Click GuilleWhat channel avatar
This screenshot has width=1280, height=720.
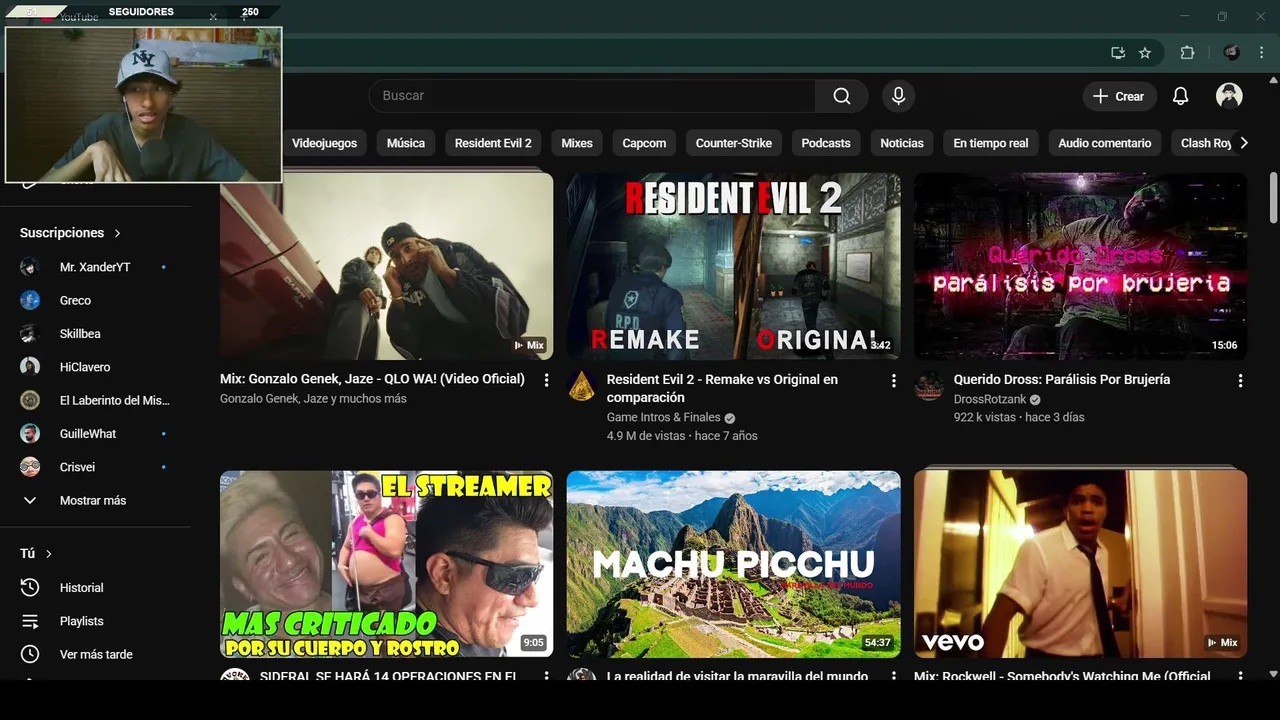(30, 433)
